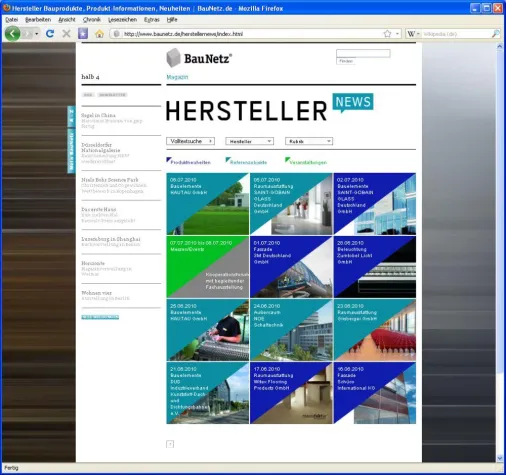The width and height of the screenshot is (506, 475).
Task: Click the blue triangle marker beside Produktneuheiten
Action: click(168, 160)
